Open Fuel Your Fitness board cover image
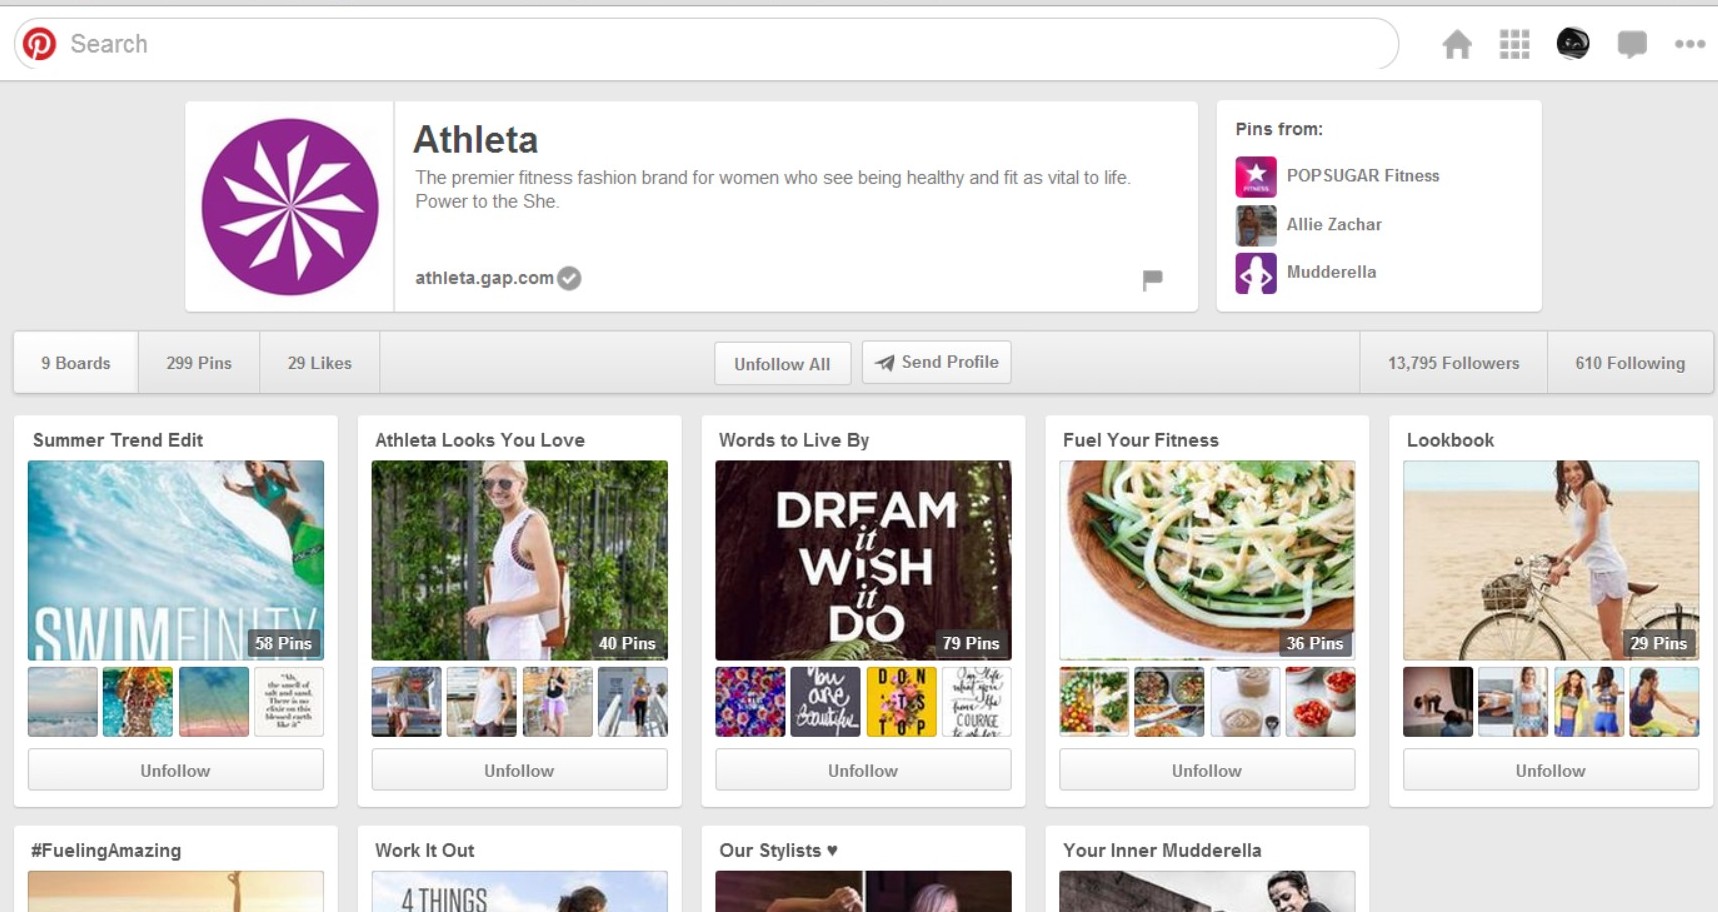Viewport: 1718px width, 912px height. (x=1207, y=559)
